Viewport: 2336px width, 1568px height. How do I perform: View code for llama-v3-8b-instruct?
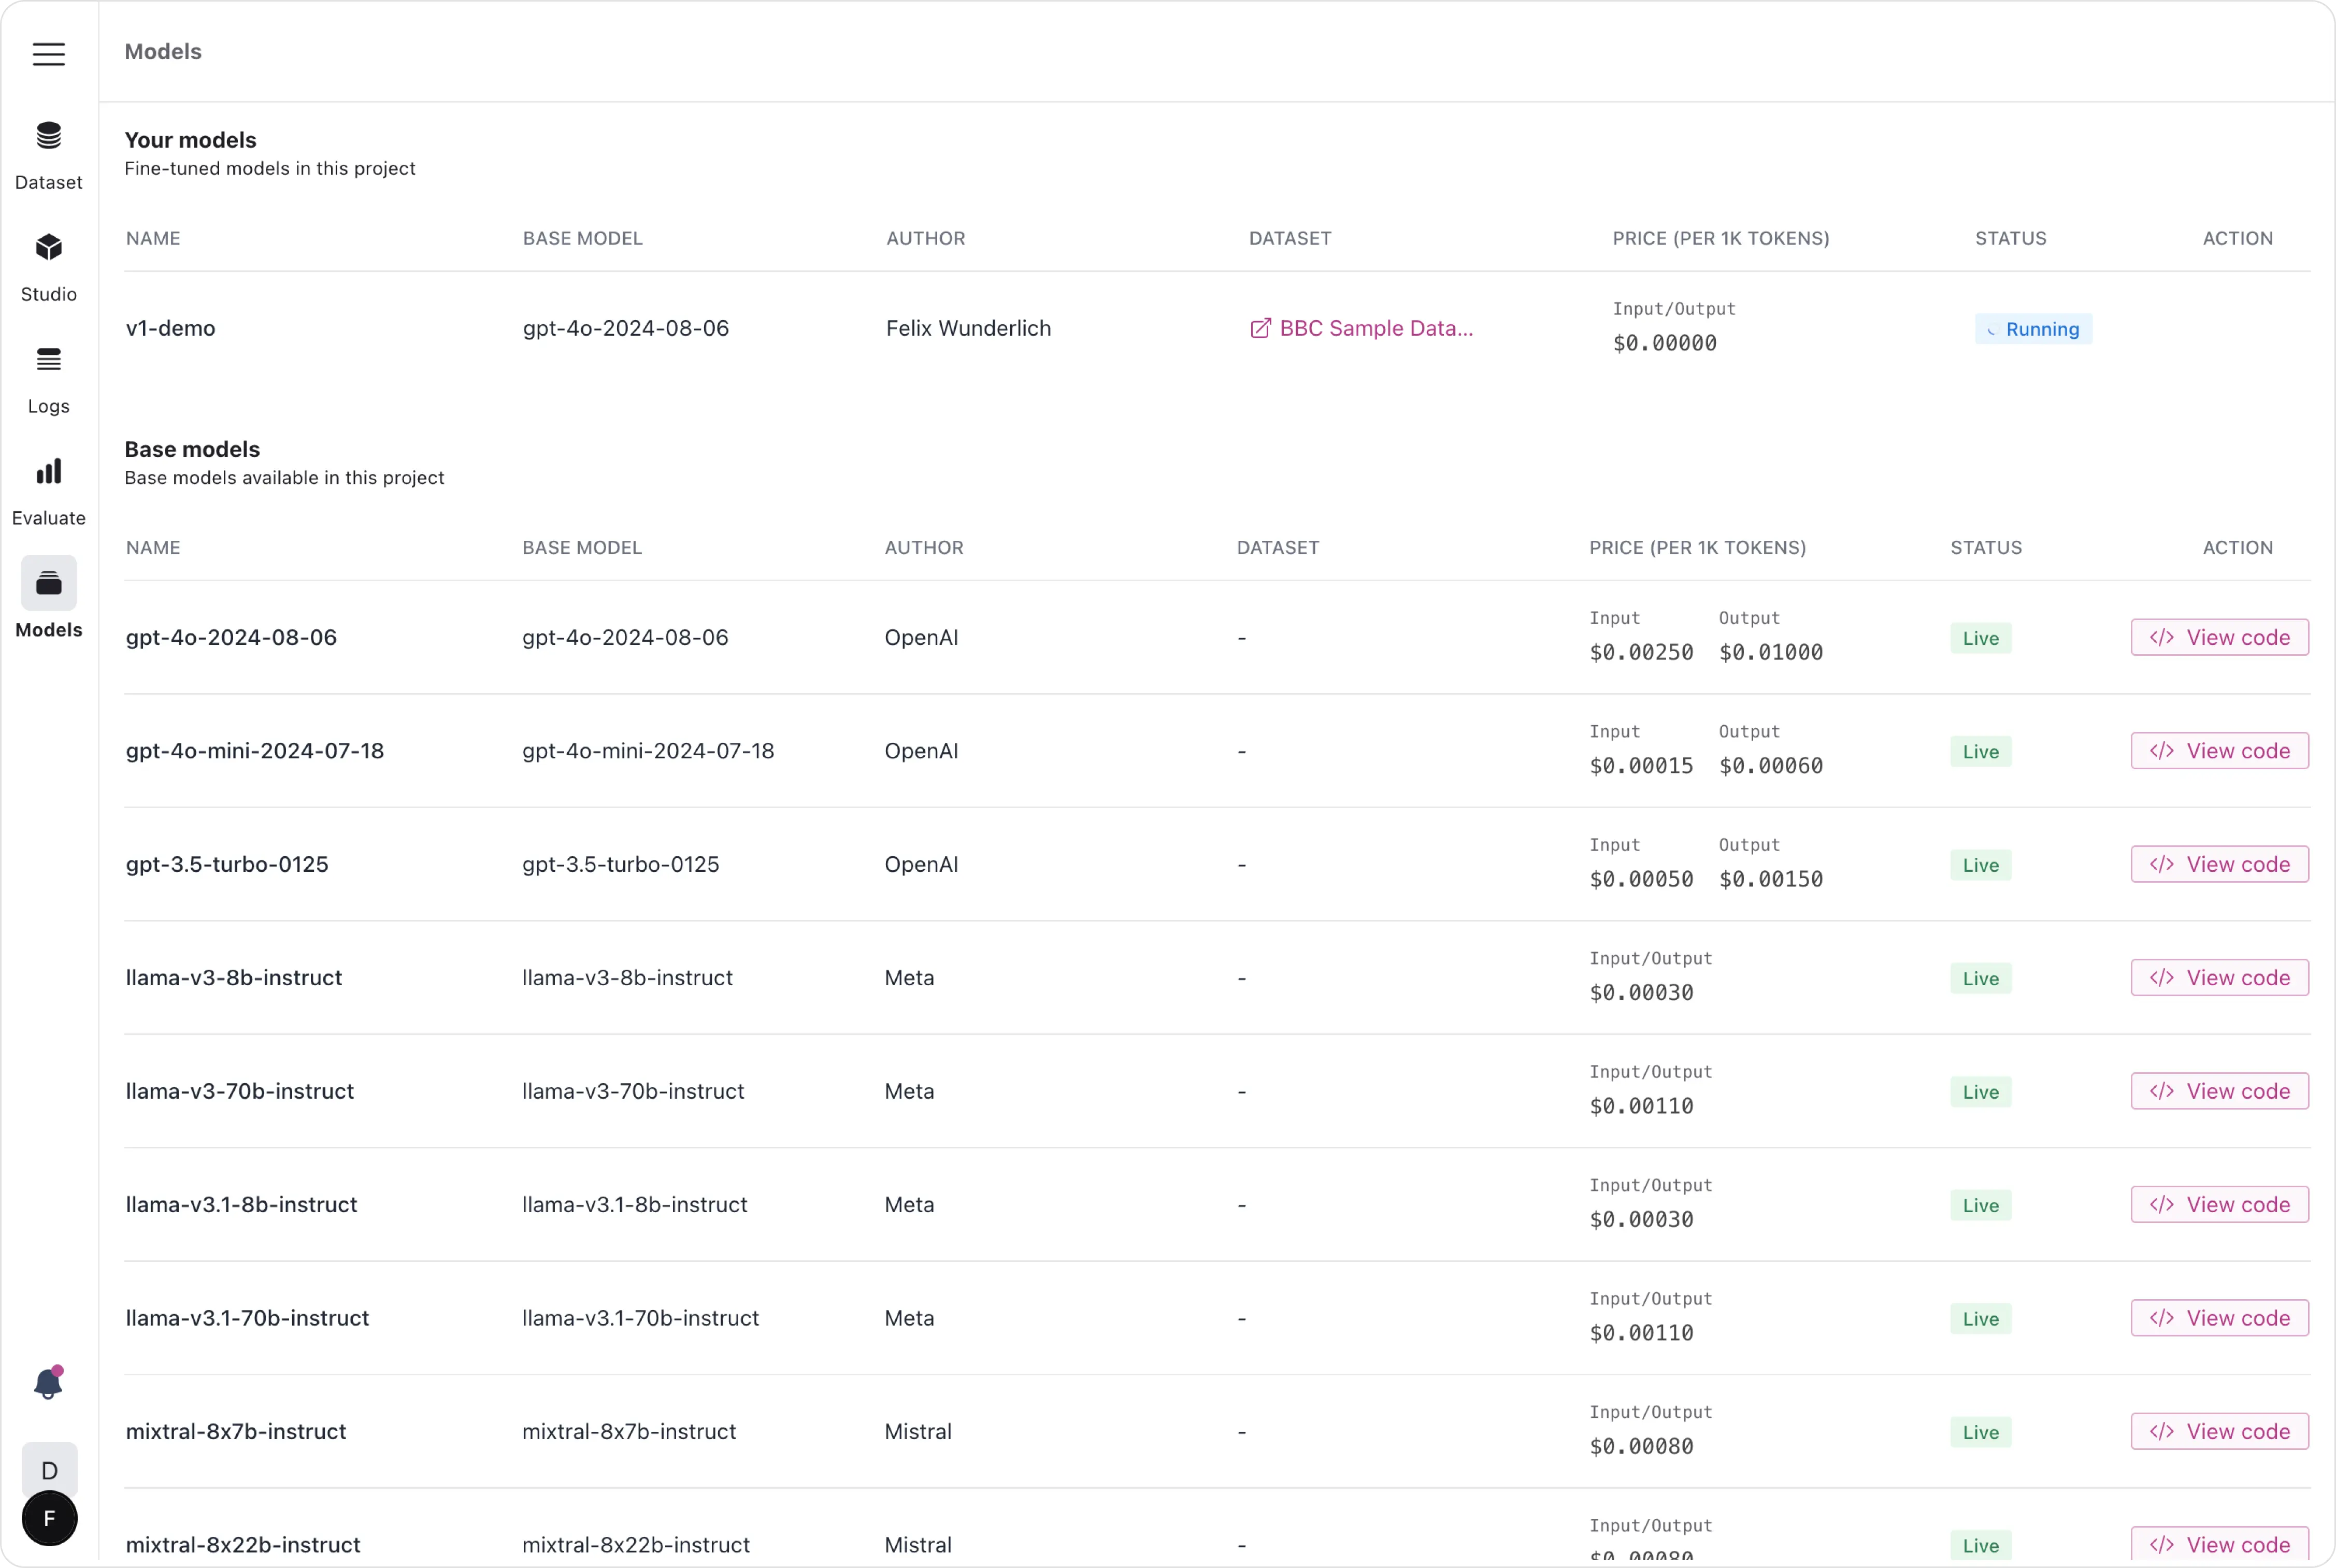2219,978
